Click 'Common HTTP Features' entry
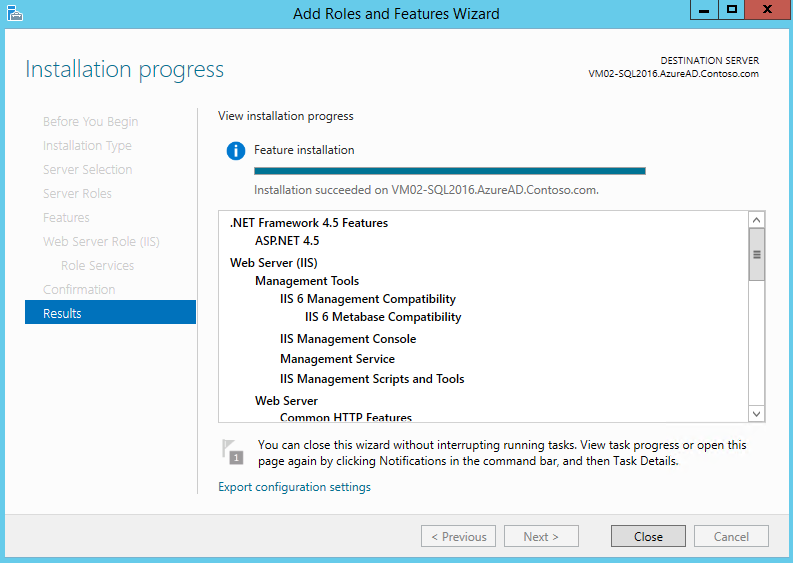 pyautogui.click(x=346, y=417)
